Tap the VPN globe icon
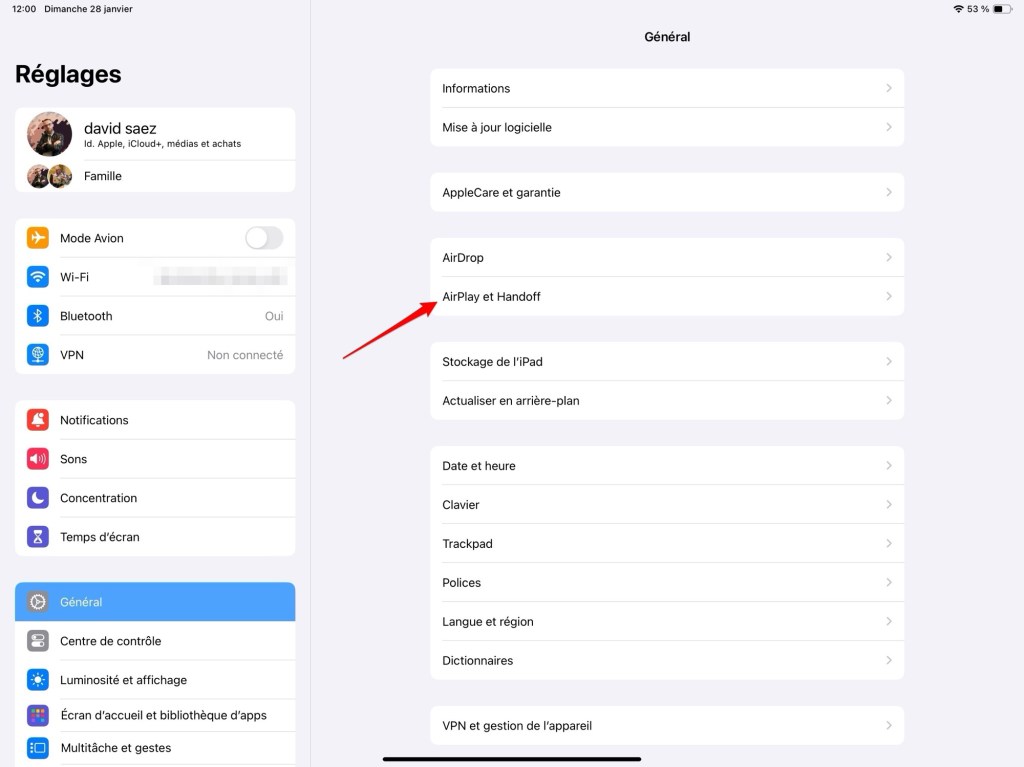Screen dimensions: 1024x767 tap(38, 355)
